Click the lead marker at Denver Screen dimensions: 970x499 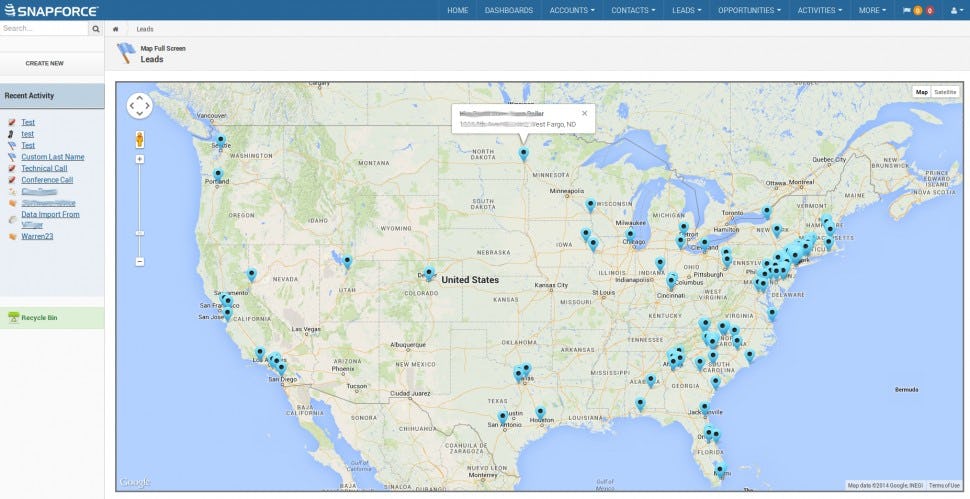click(429, 272)
